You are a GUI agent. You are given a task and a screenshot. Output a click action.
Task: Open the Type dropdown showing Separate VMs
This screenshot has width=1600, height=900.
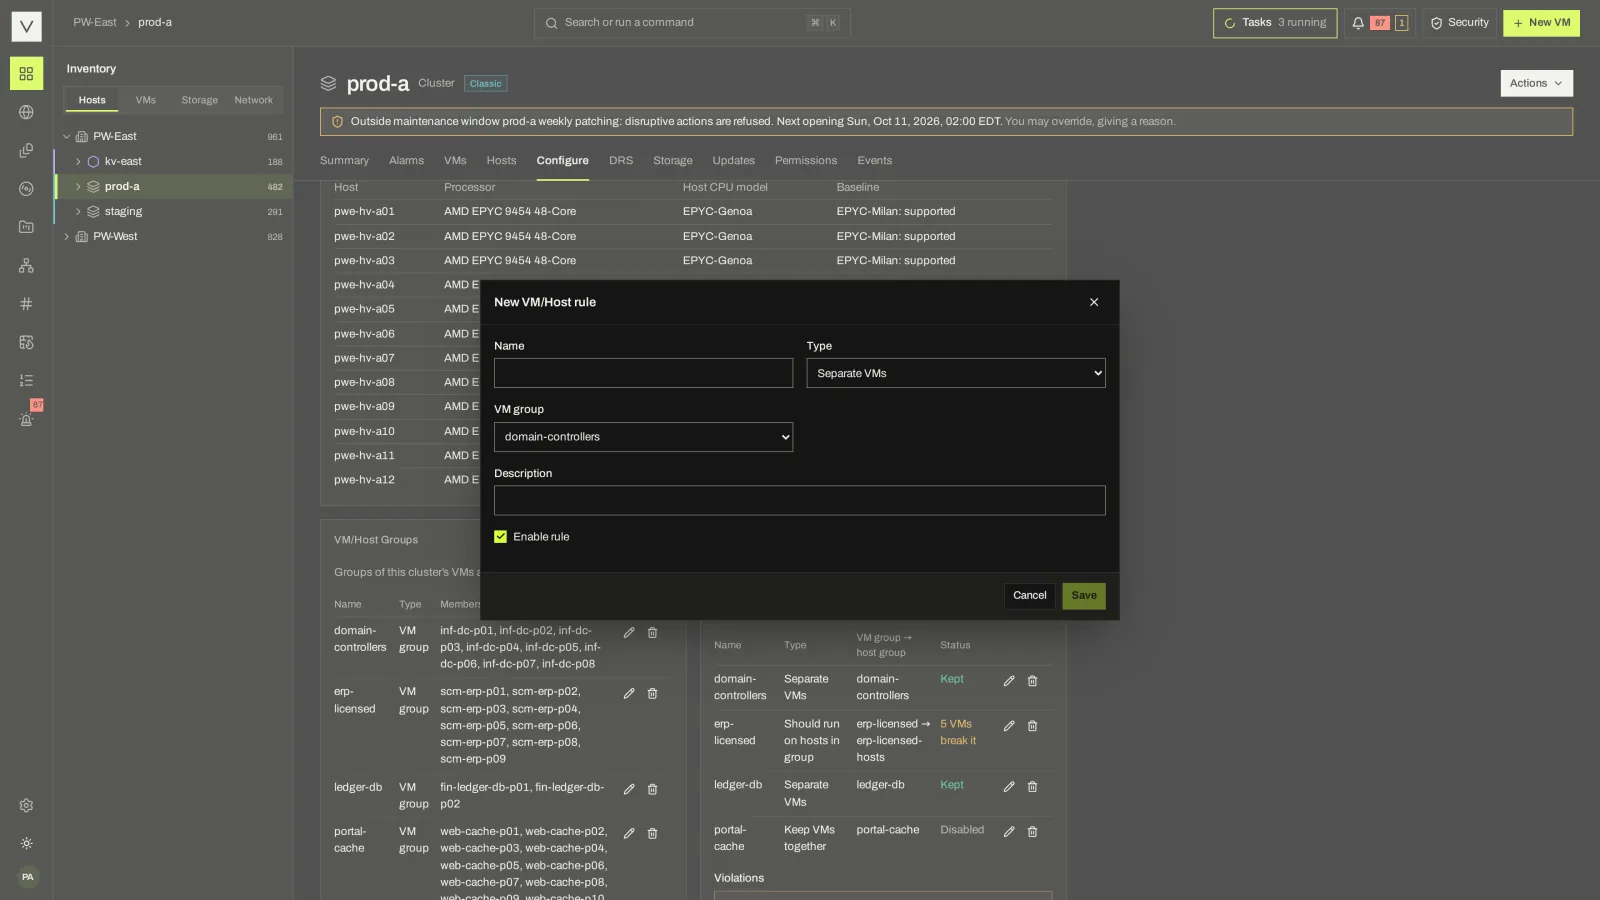pos(956,373)
